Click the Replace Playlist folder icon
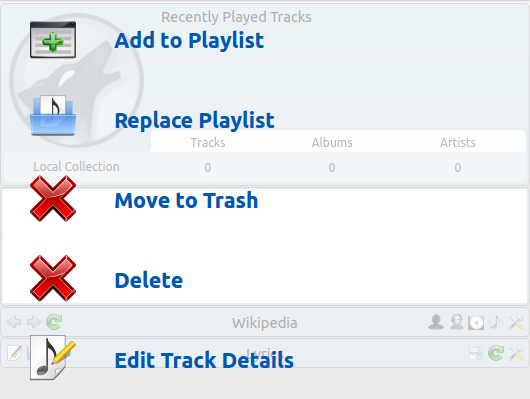530x399 pixels. pyautogui.click(x=53, y=115)
